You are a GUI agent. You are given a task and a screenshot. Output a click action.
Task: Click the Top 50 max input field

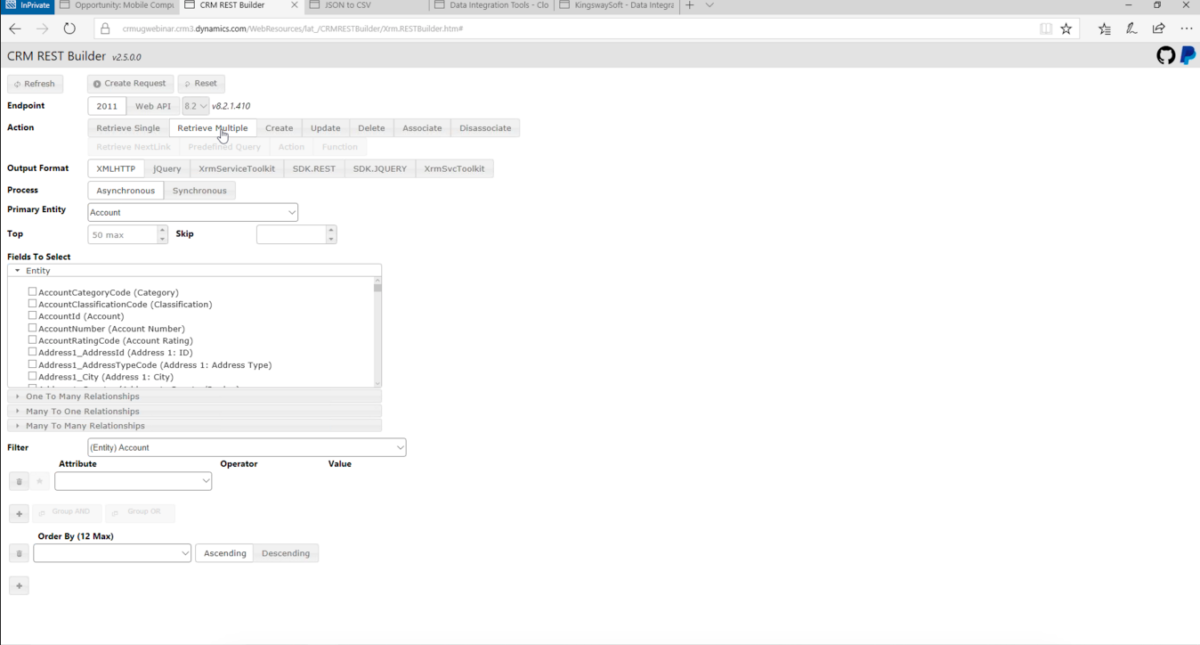coord(122,234)
